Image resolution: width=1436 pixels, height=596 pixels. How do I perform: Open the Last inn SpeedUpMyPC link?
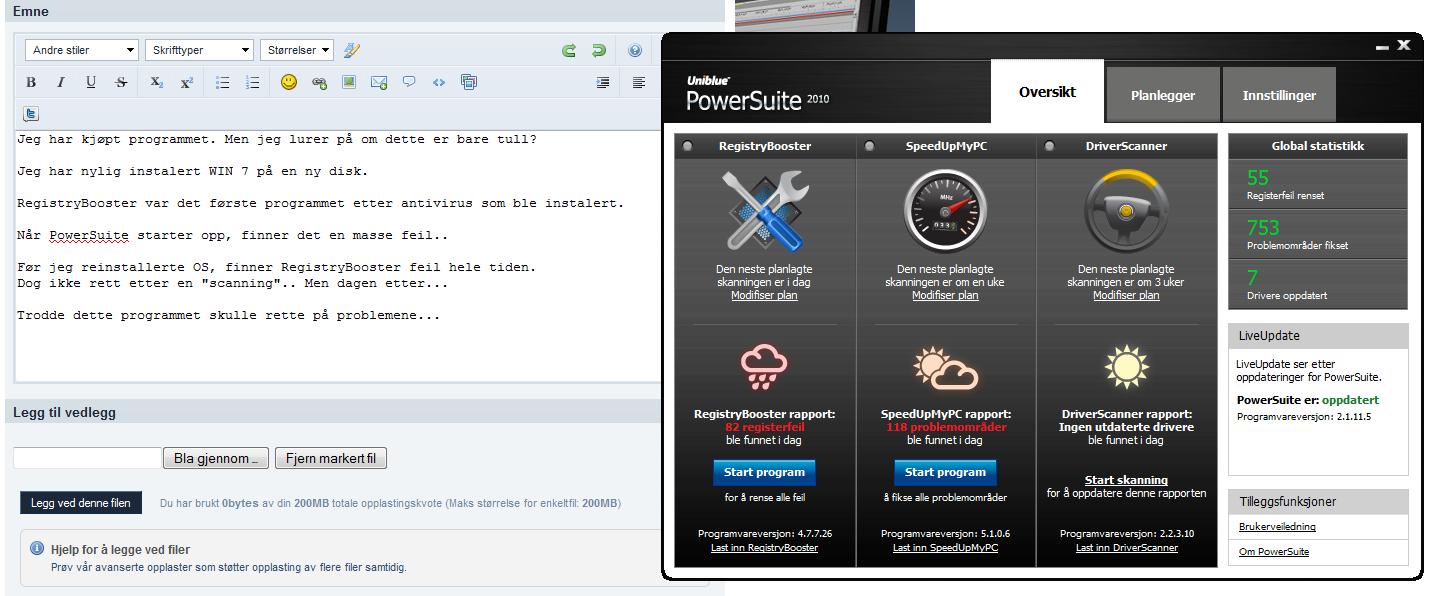[x=945, y=548]
